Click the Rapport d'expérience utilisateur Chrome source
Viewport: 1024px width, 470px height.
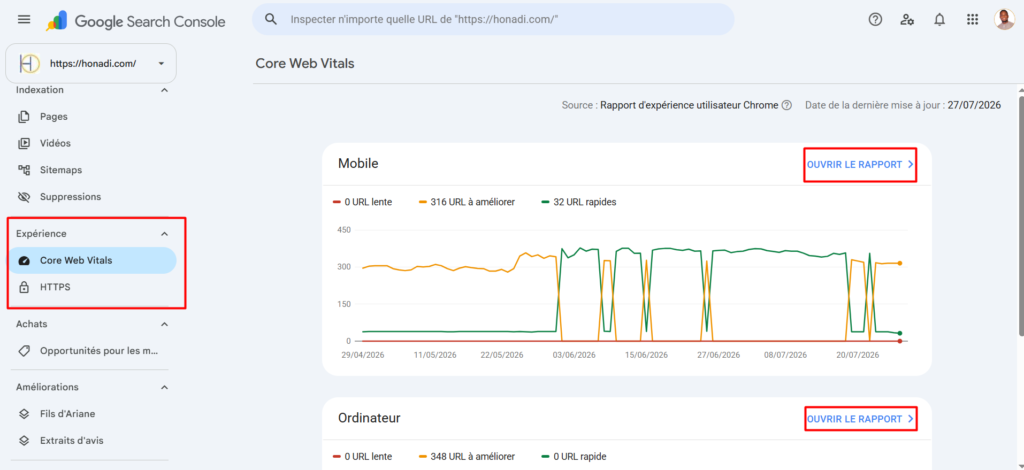pyautogui.click(x=689, y=105)
